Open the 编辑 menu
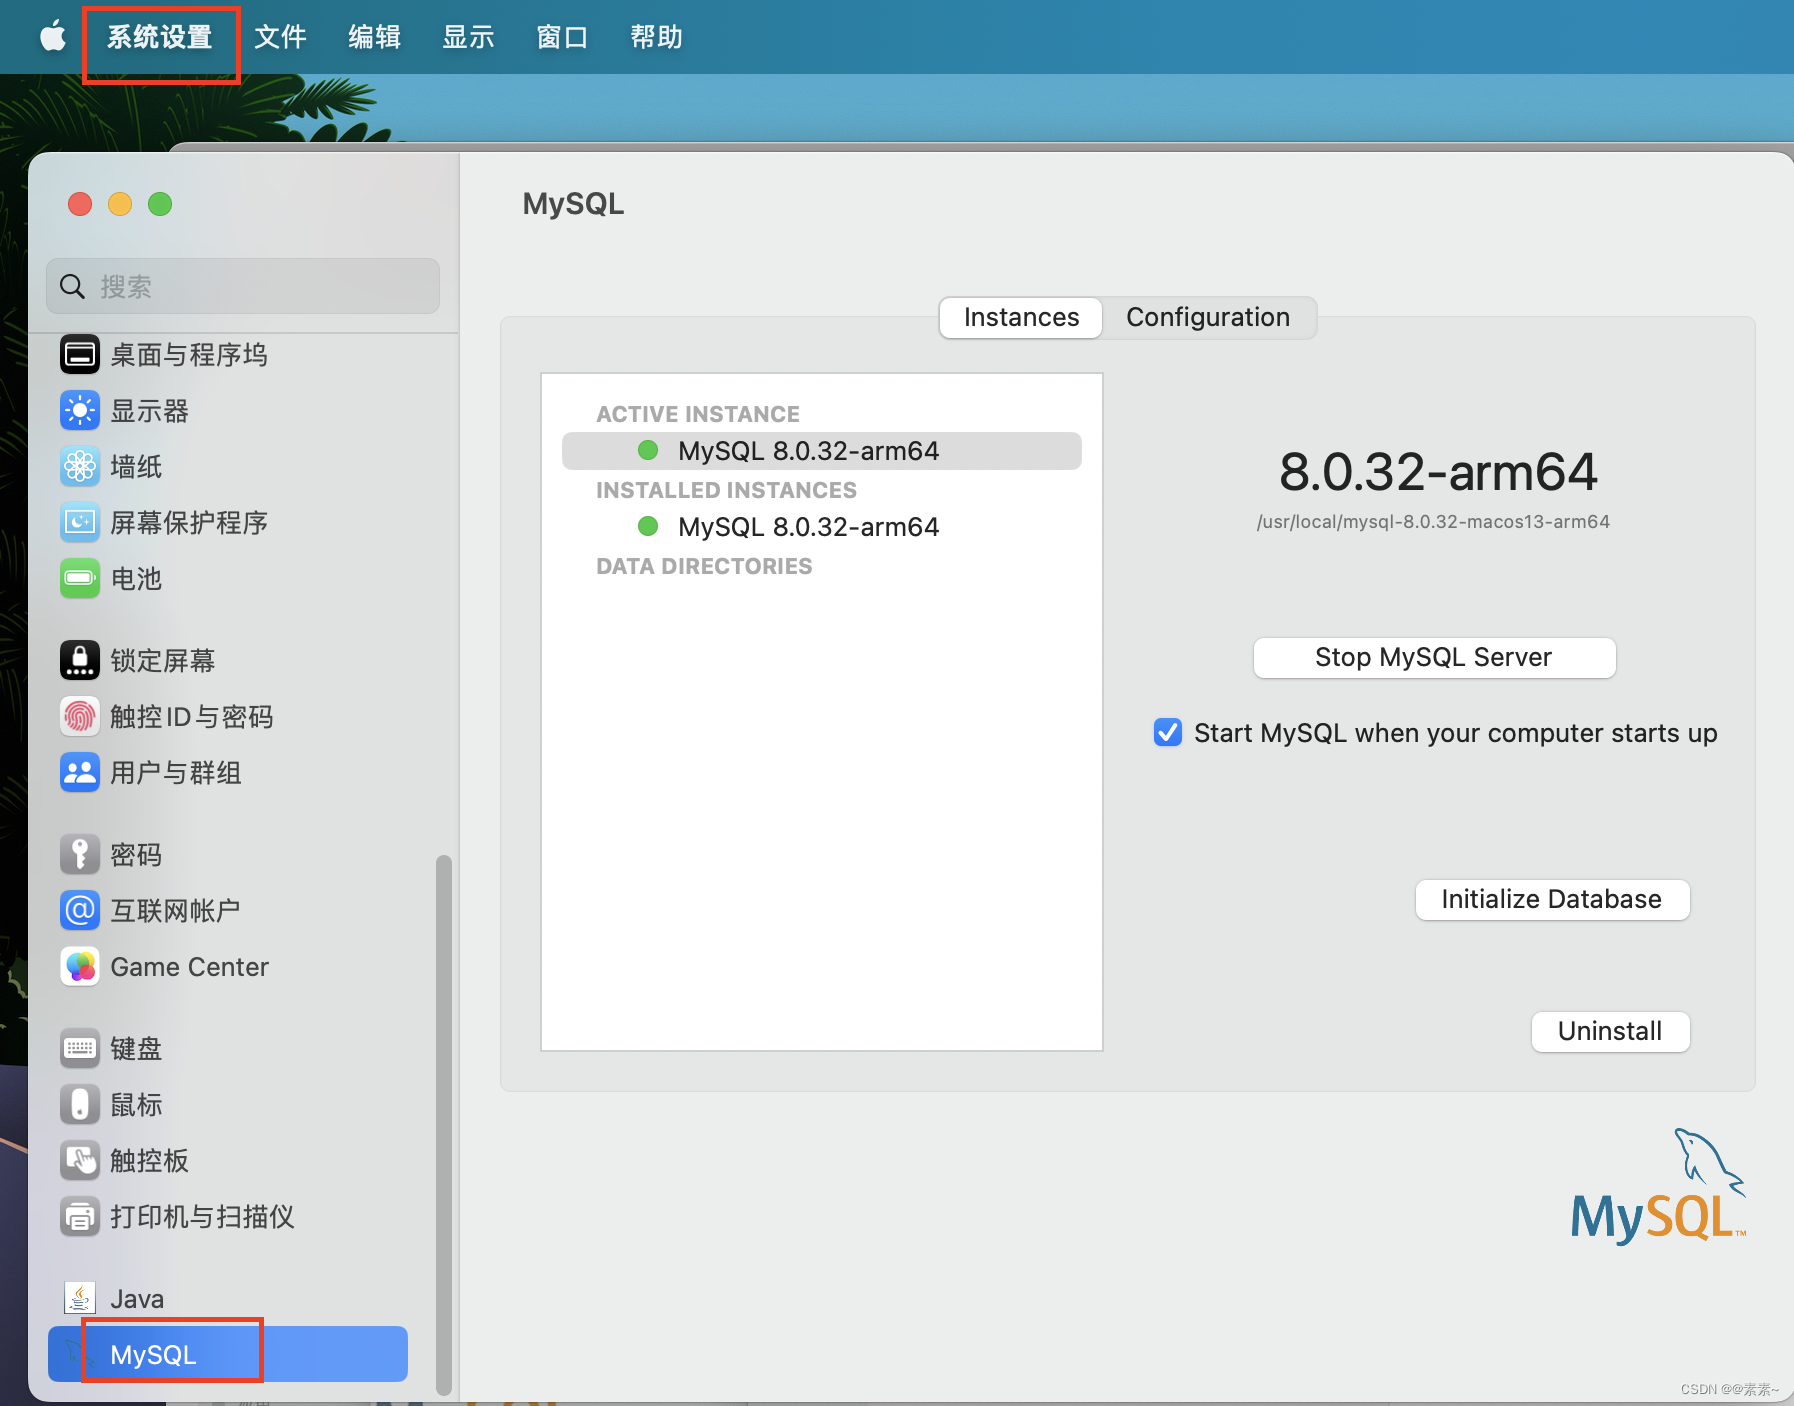This screenshot has width=1794, height=1406. pos(374,37)
